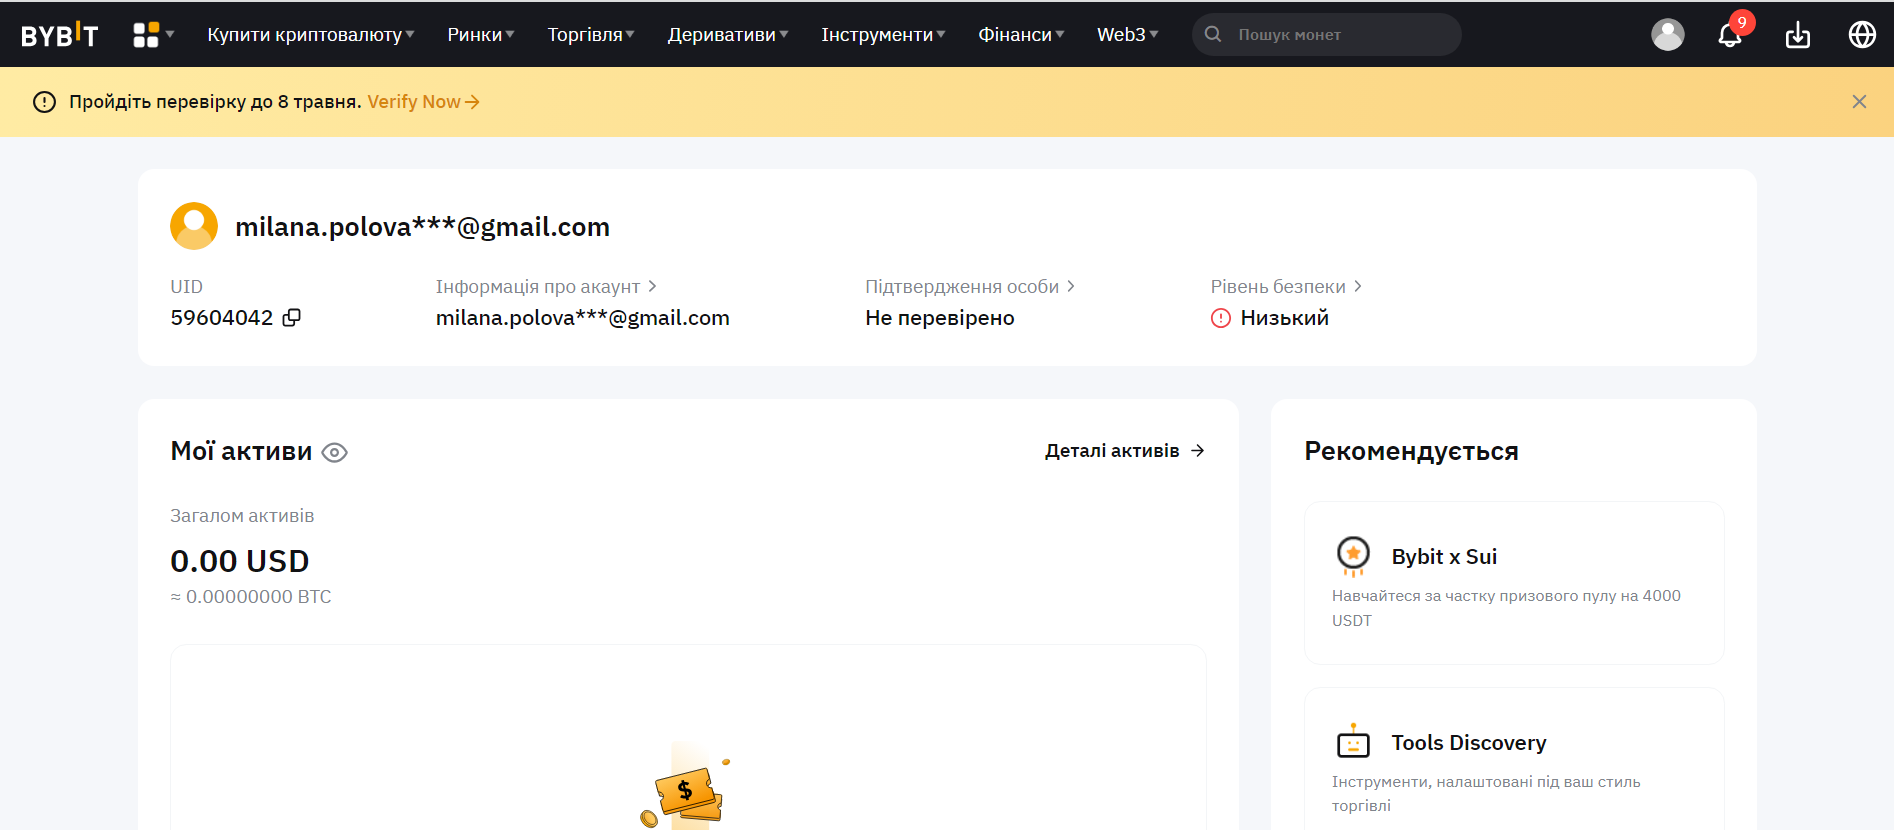The width and height of the screenshot is (1894, 830).
Task: Click the Мої активи heading
Action: pos(241,451)
